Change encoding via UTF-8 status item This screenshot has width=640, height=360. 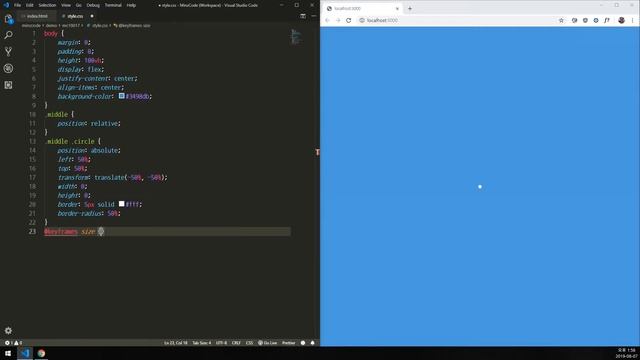[221, 343]
